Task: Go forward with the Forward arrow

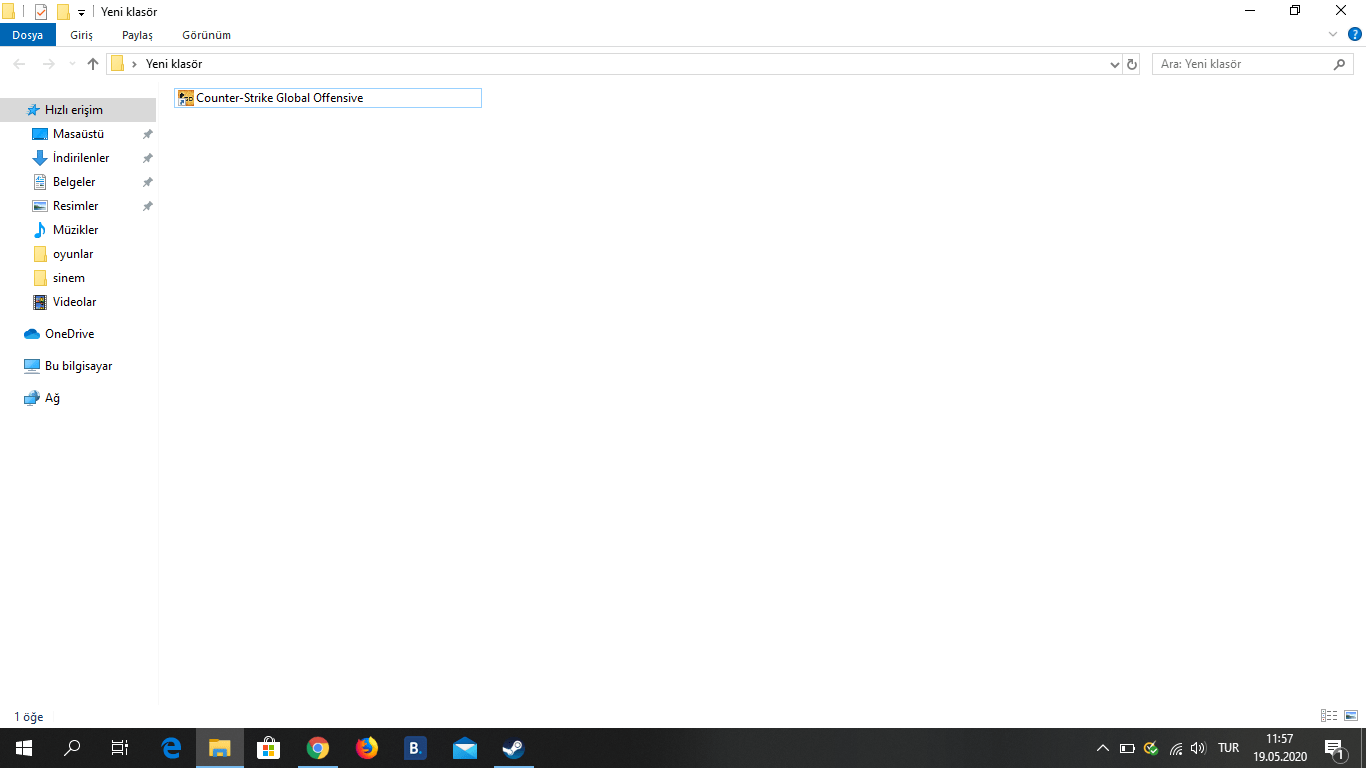Action: click(x=48, y=64)
